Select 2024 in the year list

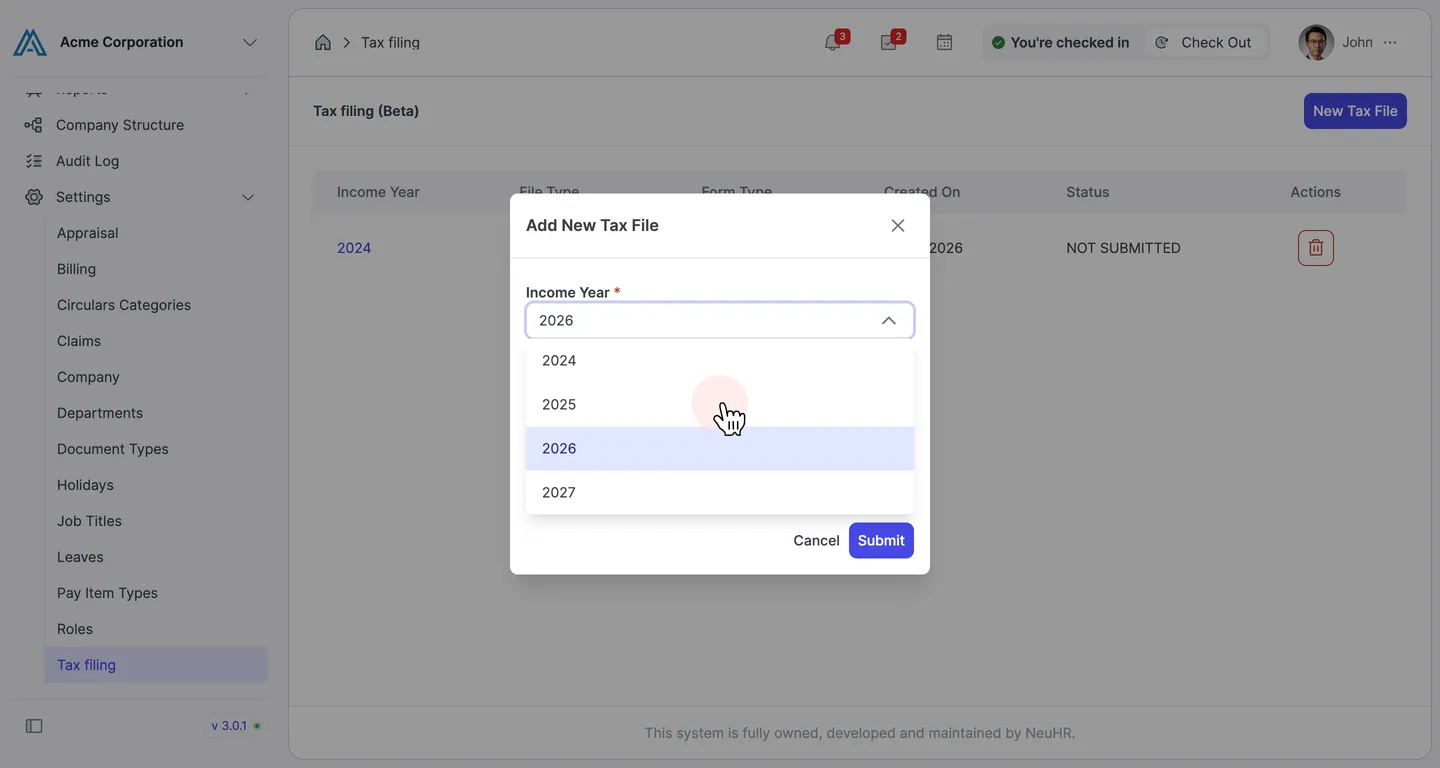(x=720, y=361)
